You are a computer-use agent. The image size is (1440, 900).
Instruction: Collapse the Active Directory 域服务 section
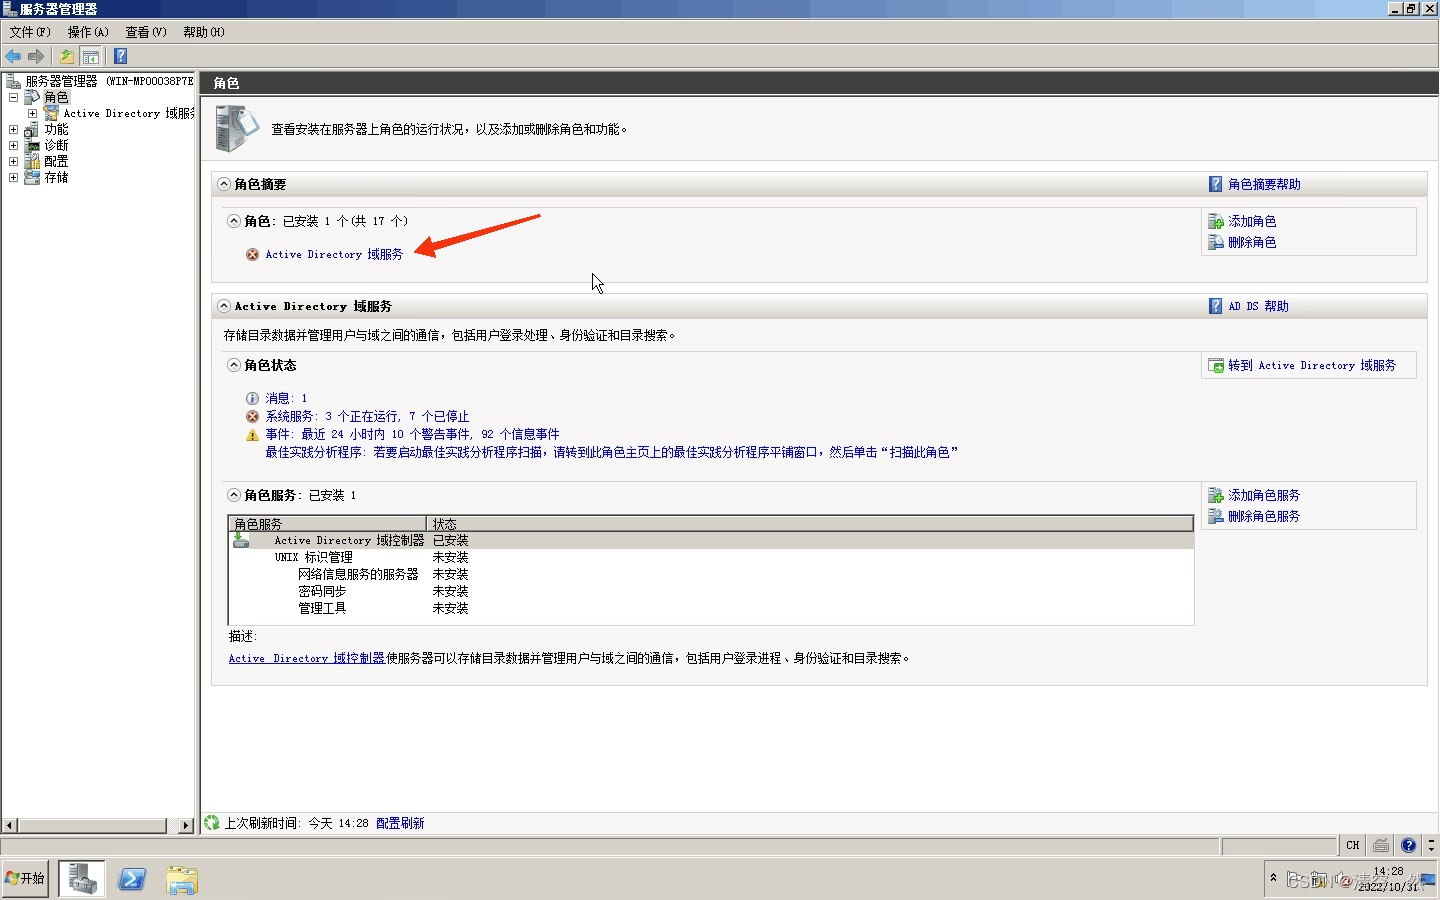tap(224, 306)
